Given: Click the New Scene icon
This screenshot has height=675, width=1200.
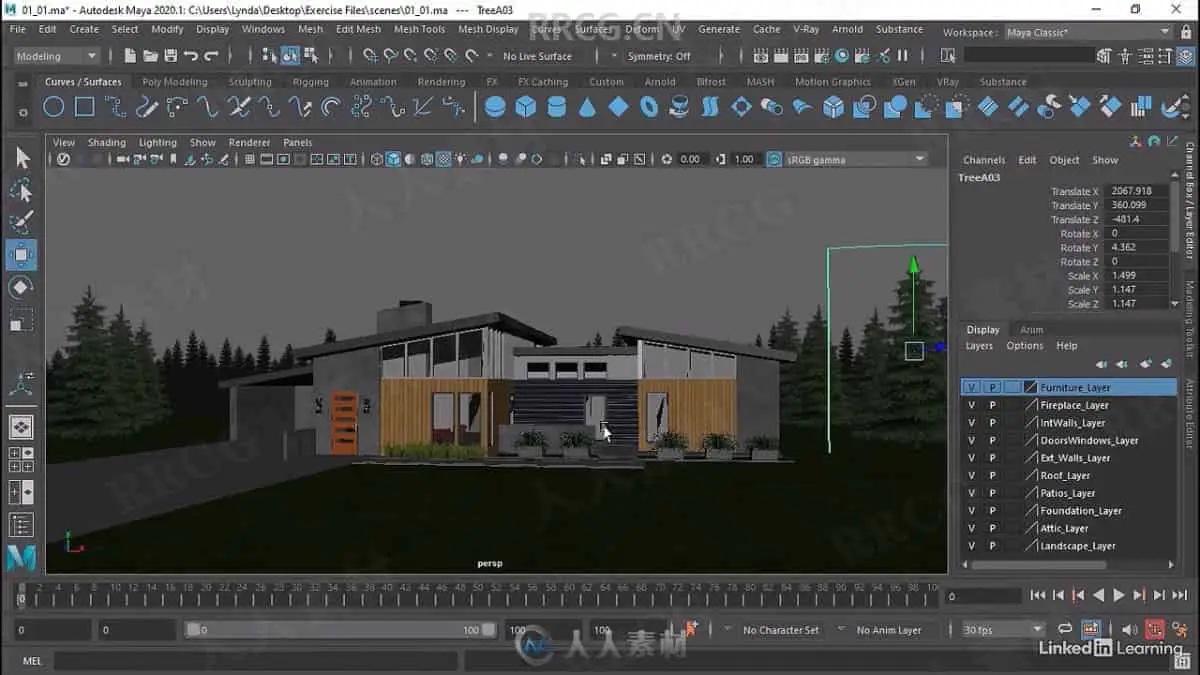Looking at the screenshot, I should (130, 56).
